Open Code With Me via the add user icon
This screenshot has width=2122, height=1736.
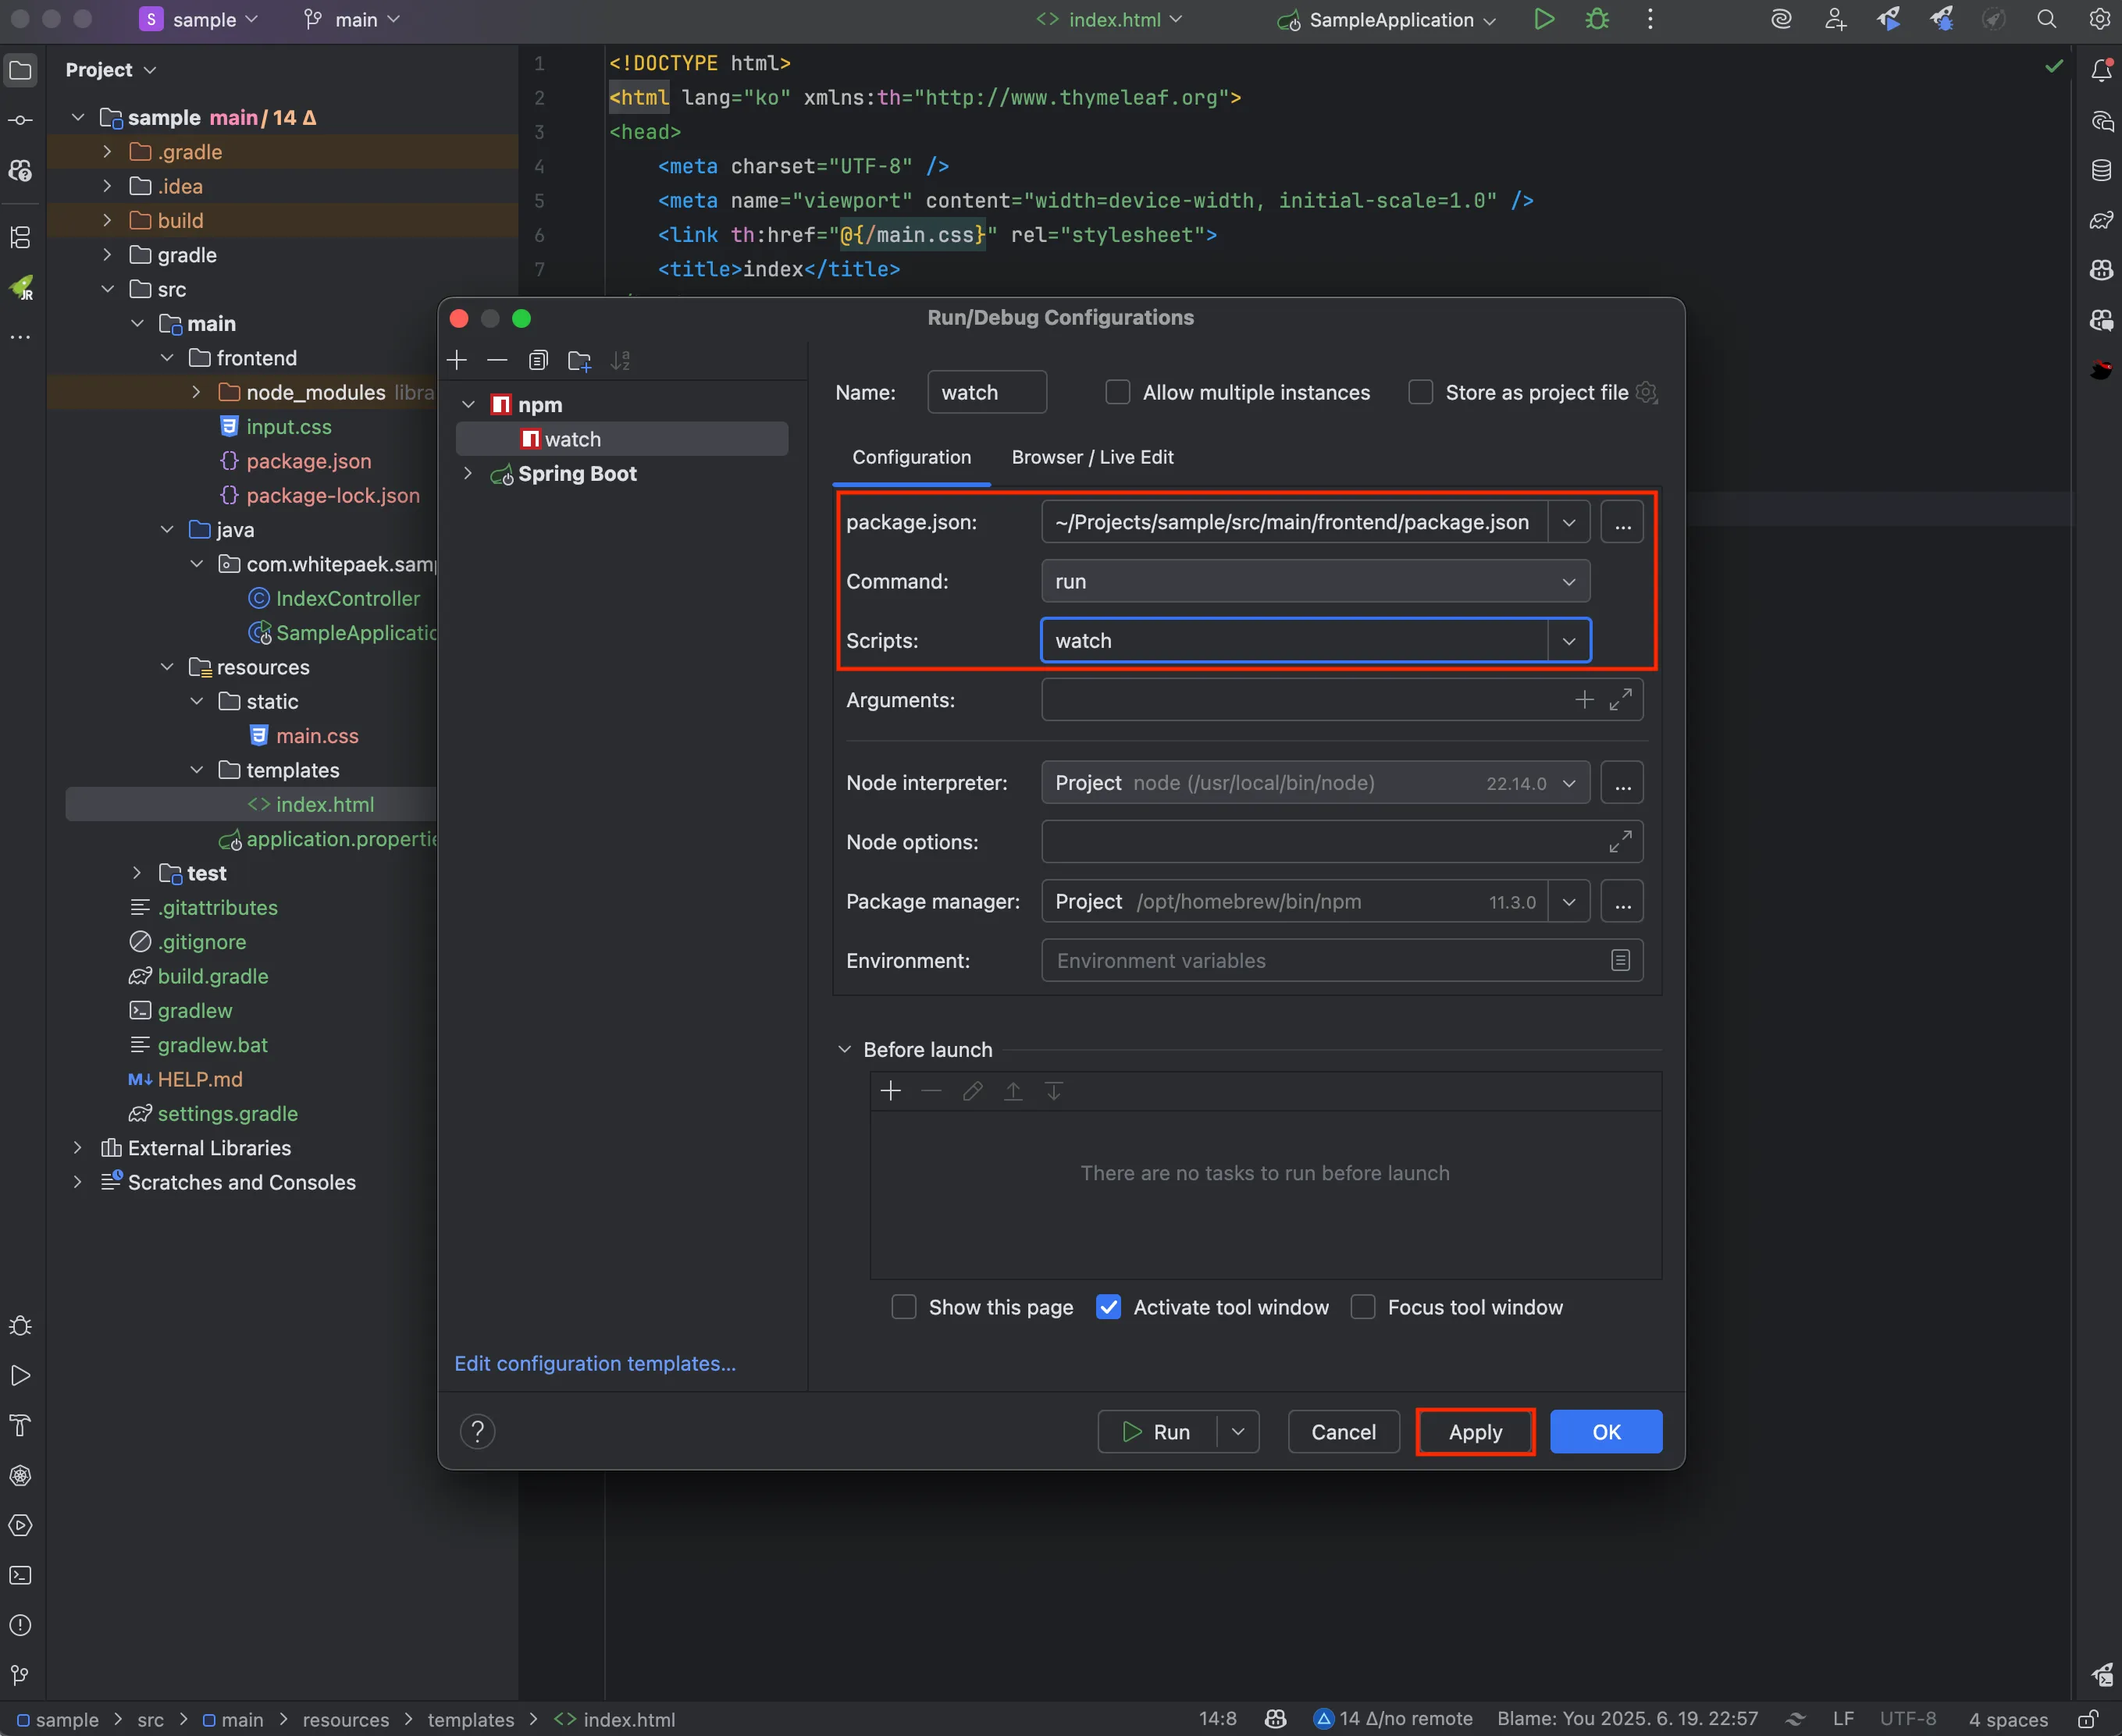click(1835, 19)
